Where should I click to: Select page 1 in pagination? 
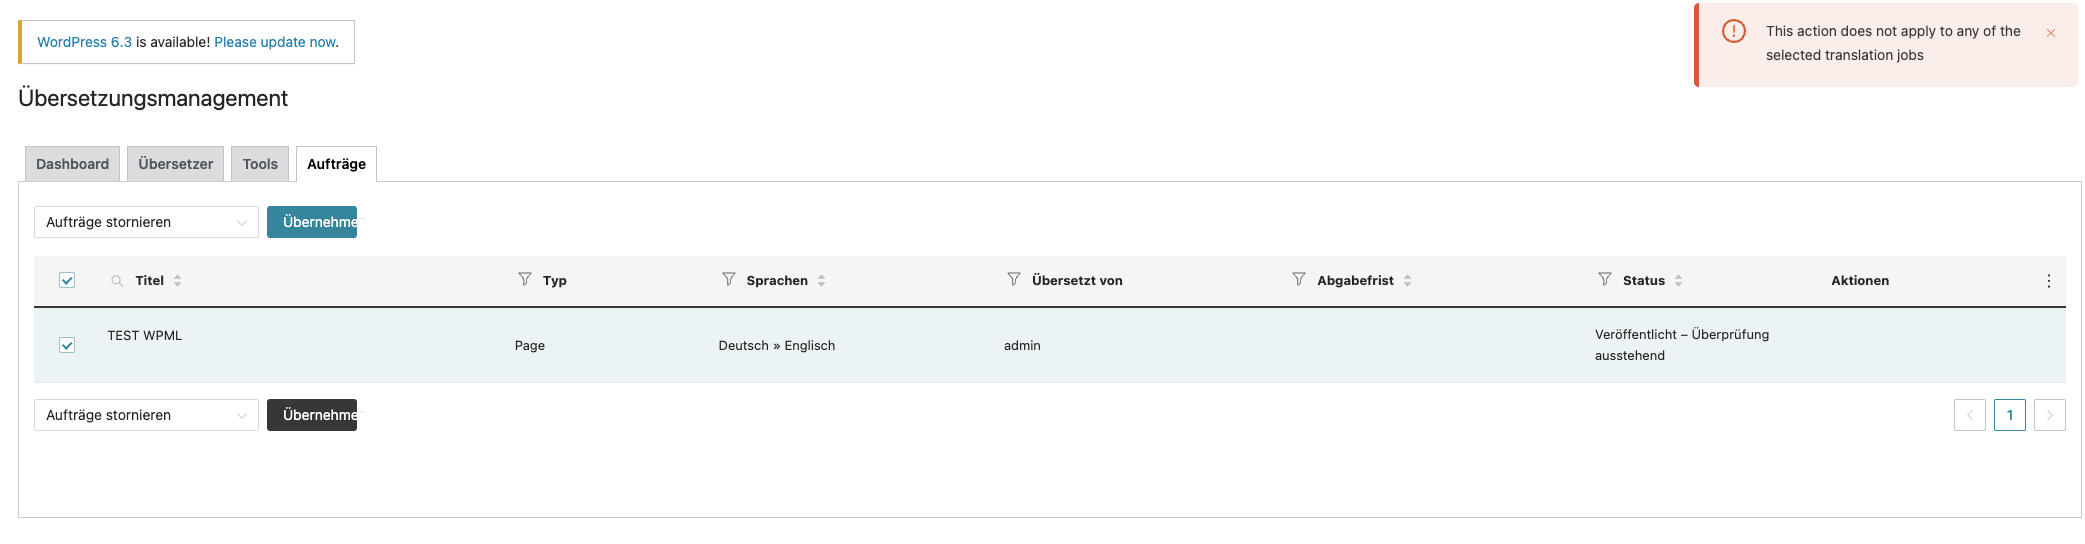tap(2009, 415)
